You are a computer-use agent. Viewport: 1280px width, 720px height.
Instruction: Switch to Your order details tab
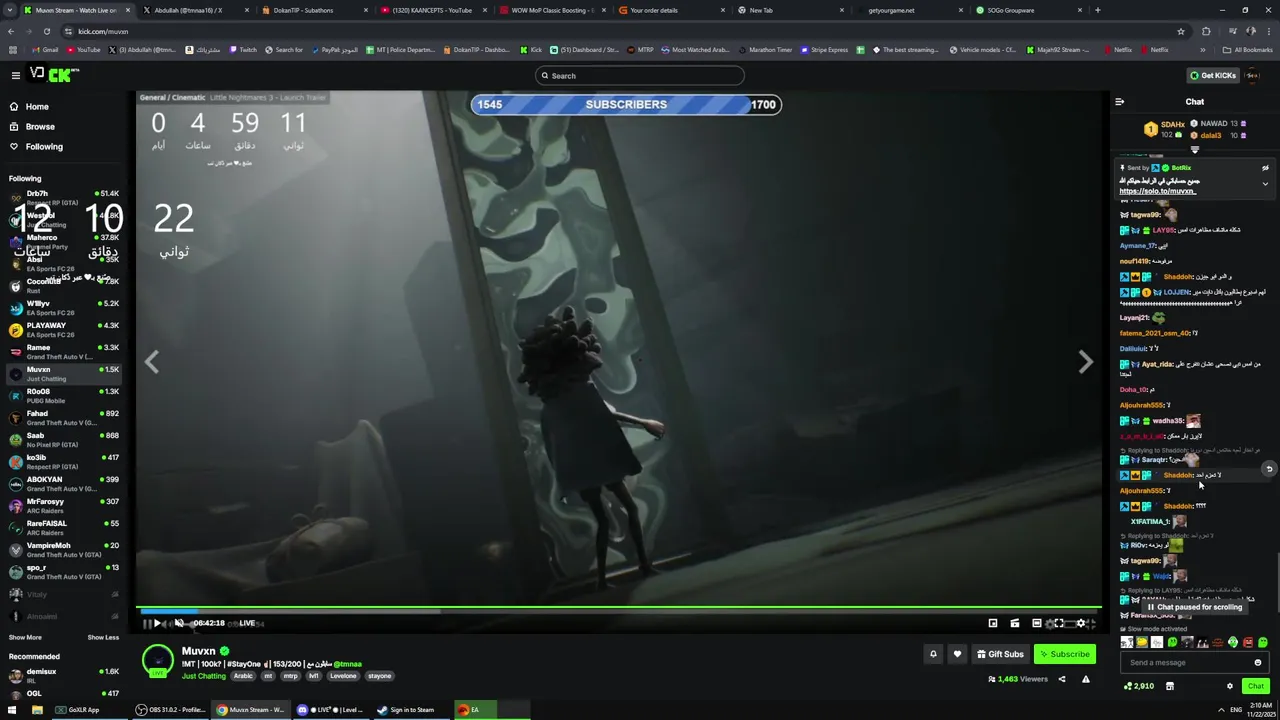pyautogui.click(x=672, y=10)
